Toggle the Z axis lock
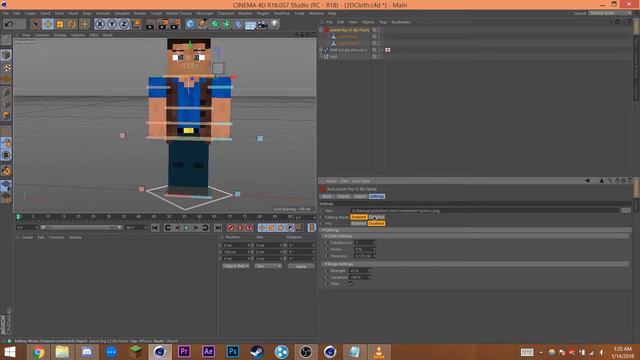 click(x=124, y=24)
